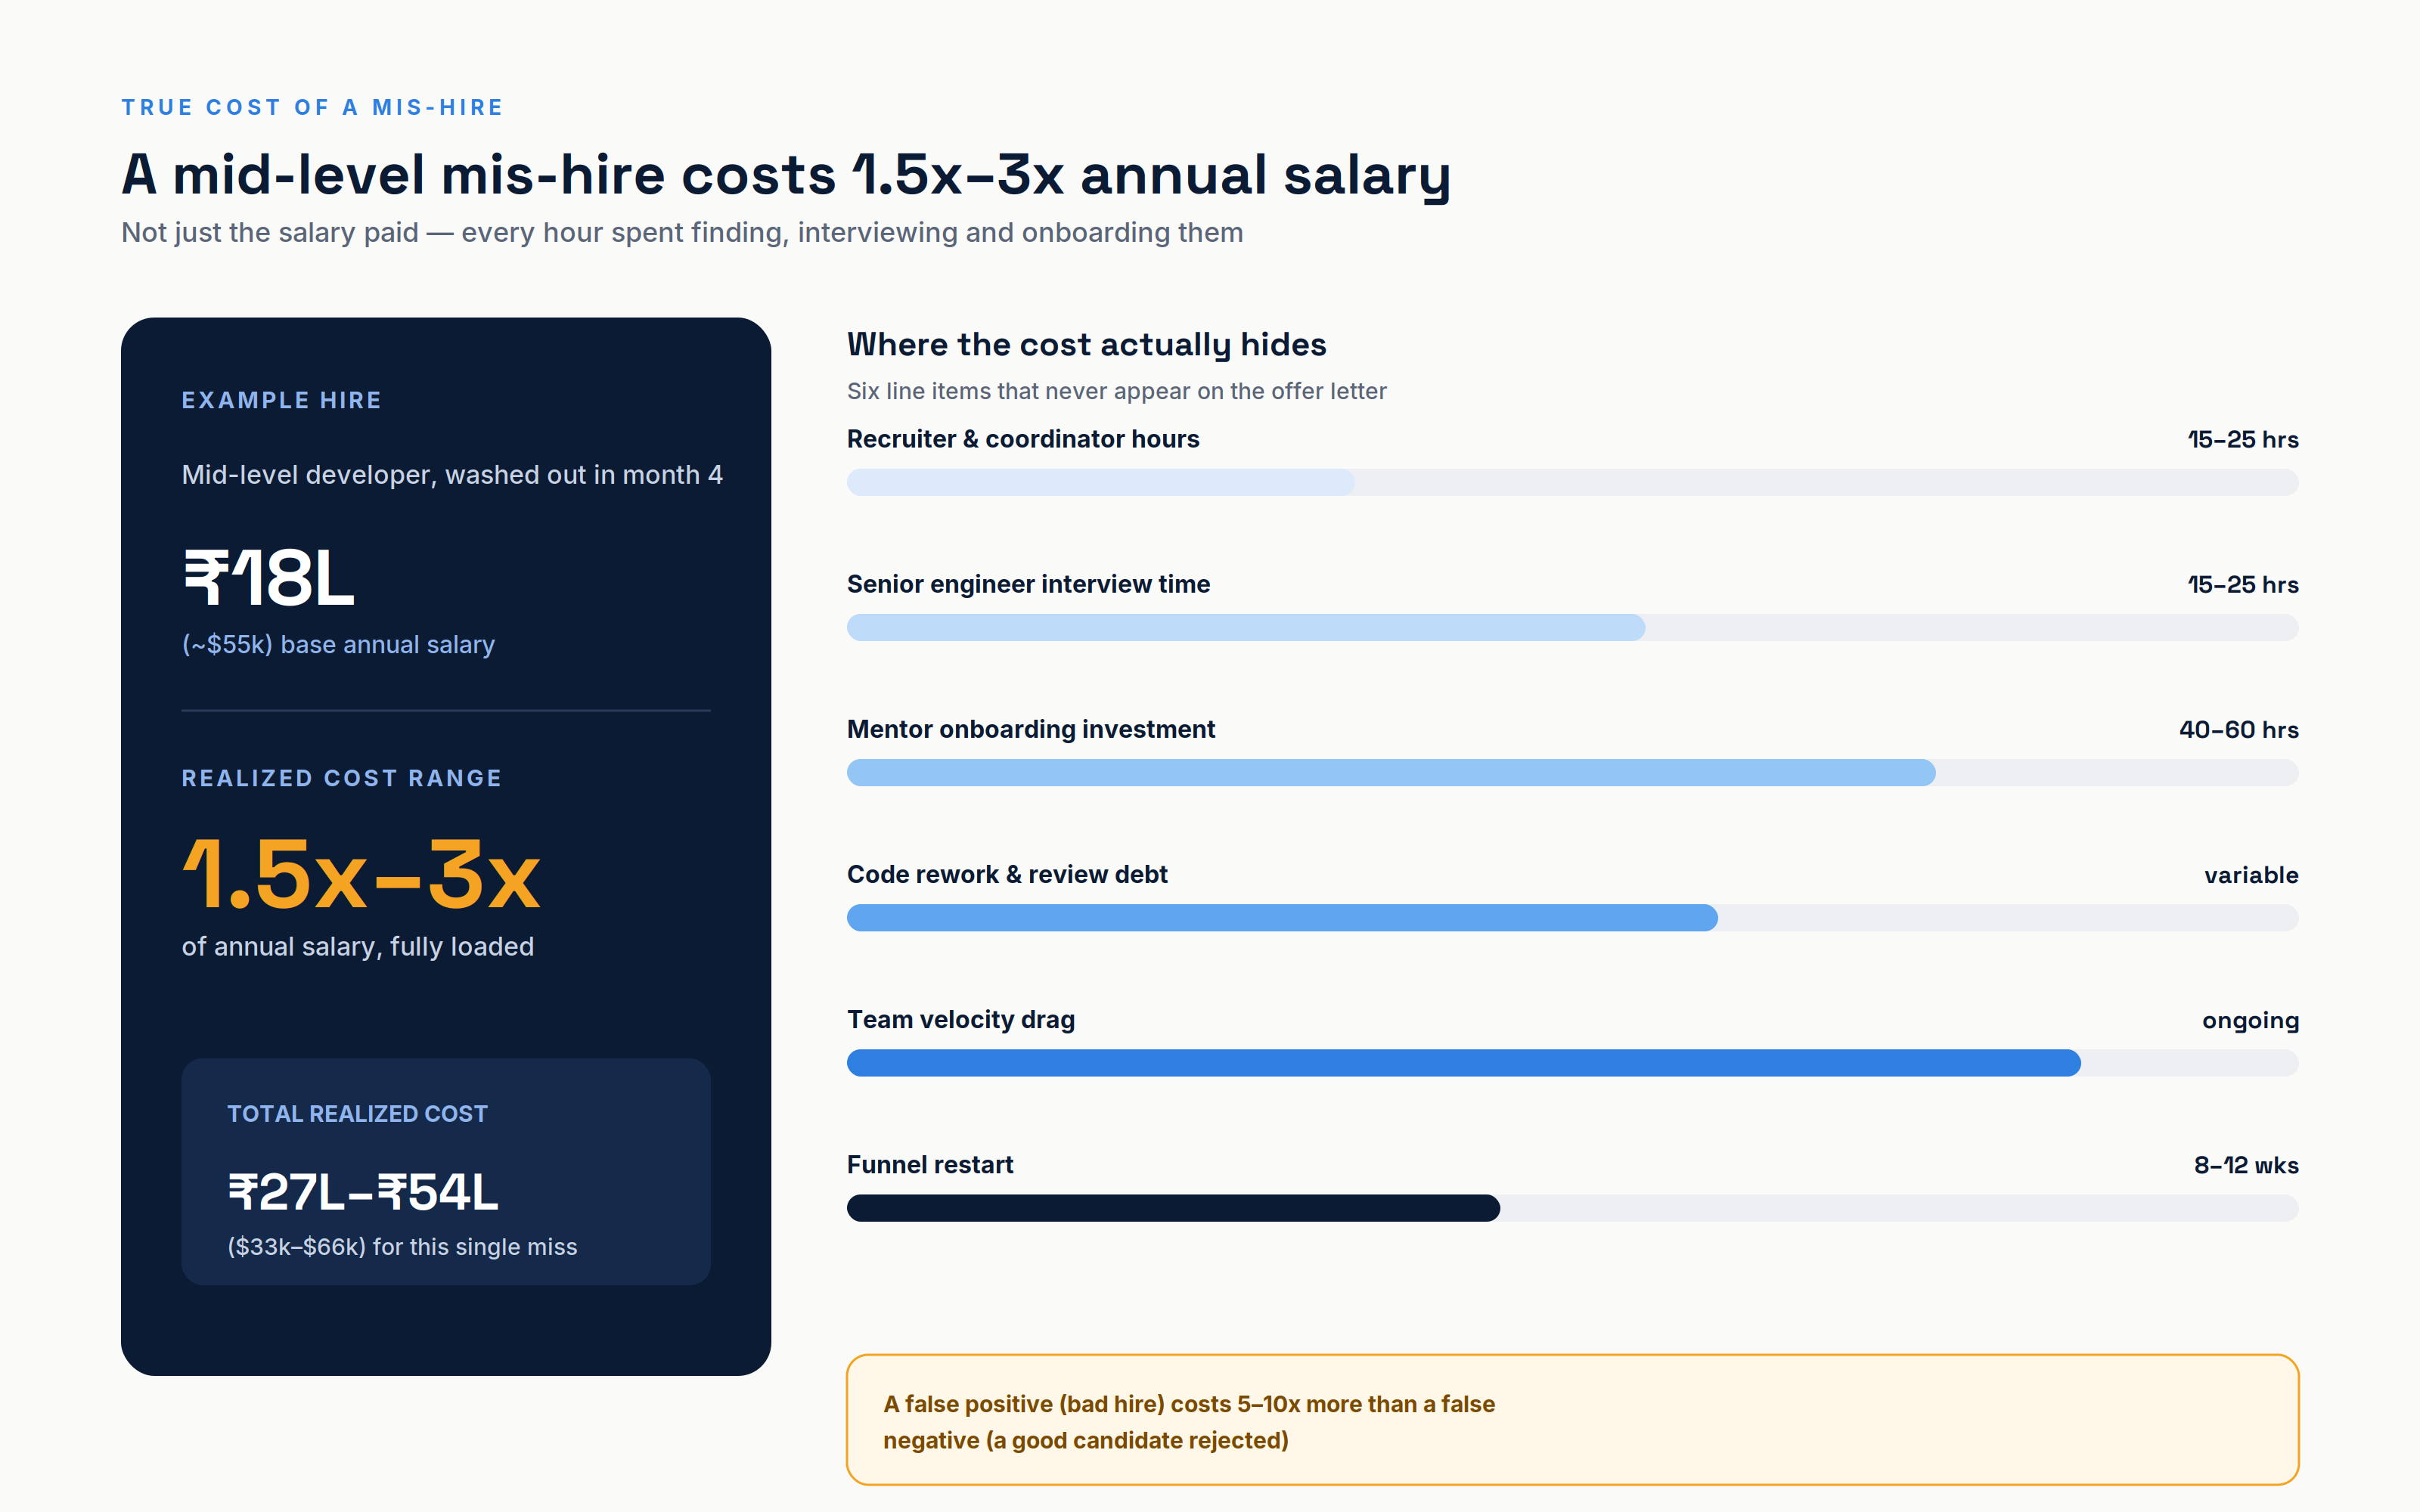Click 'Six line items that never appear' subtitle
The height and width of the screenshot is (1512, 2420).
point(1116,391)
